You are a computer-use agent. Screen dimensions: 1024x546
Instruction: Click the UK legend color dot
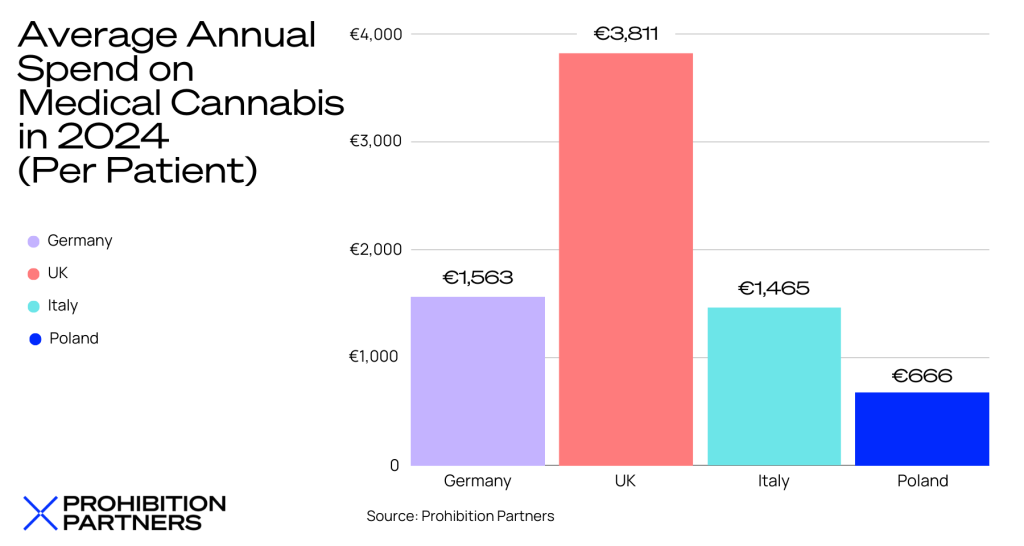(34, 273)
